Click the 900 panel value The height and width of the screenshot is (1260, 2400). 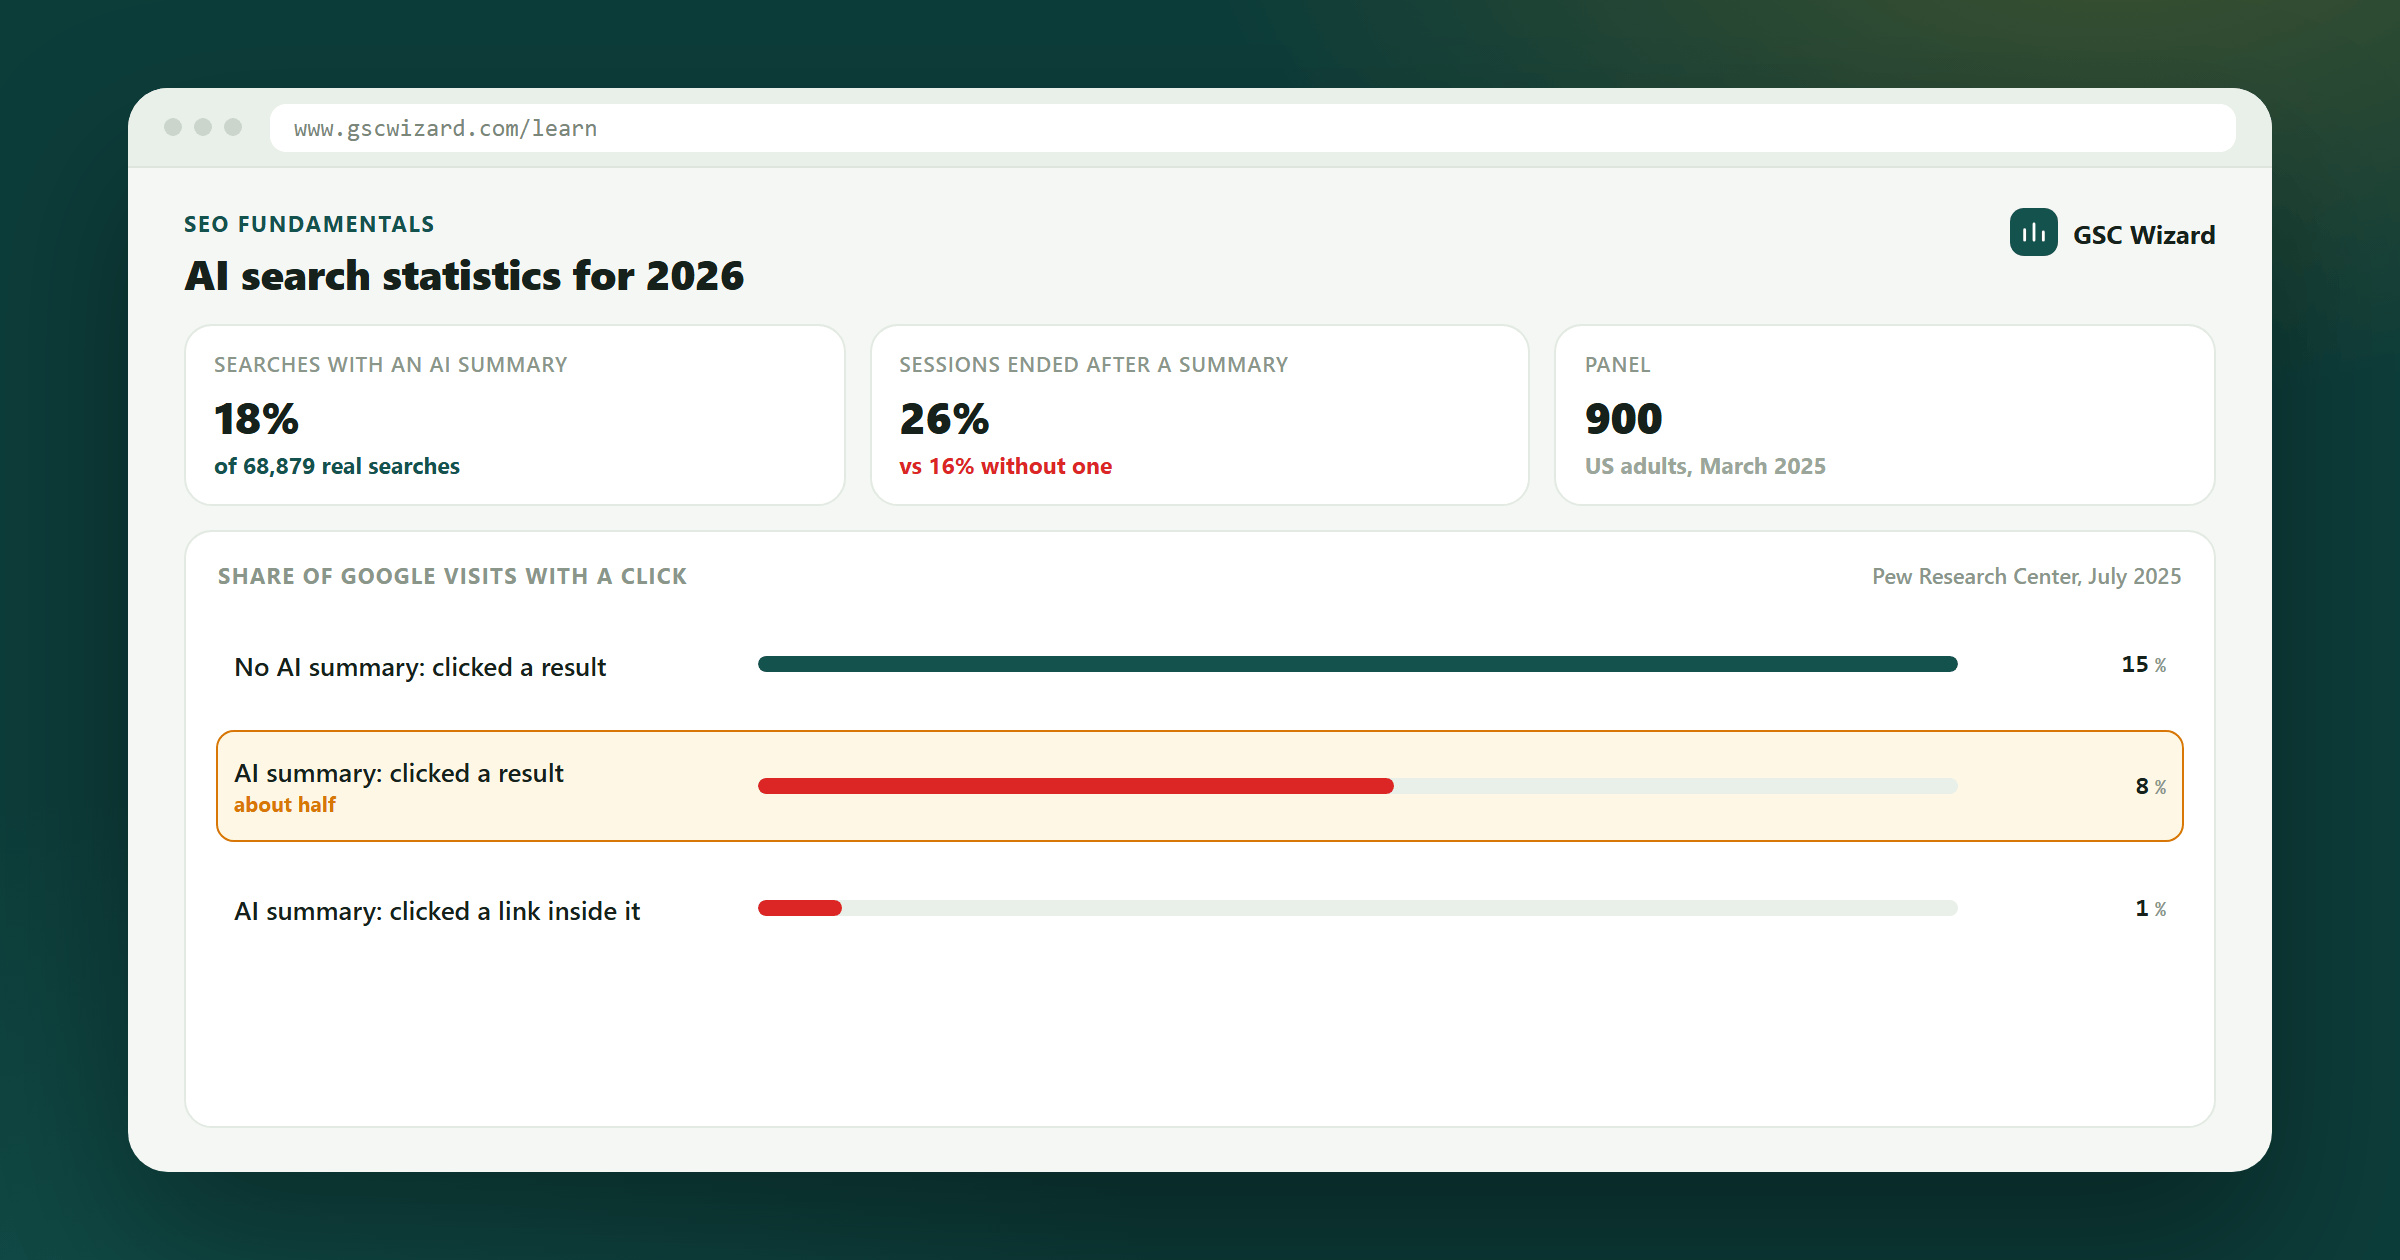pyautogui.click(x=1623, y=419)
